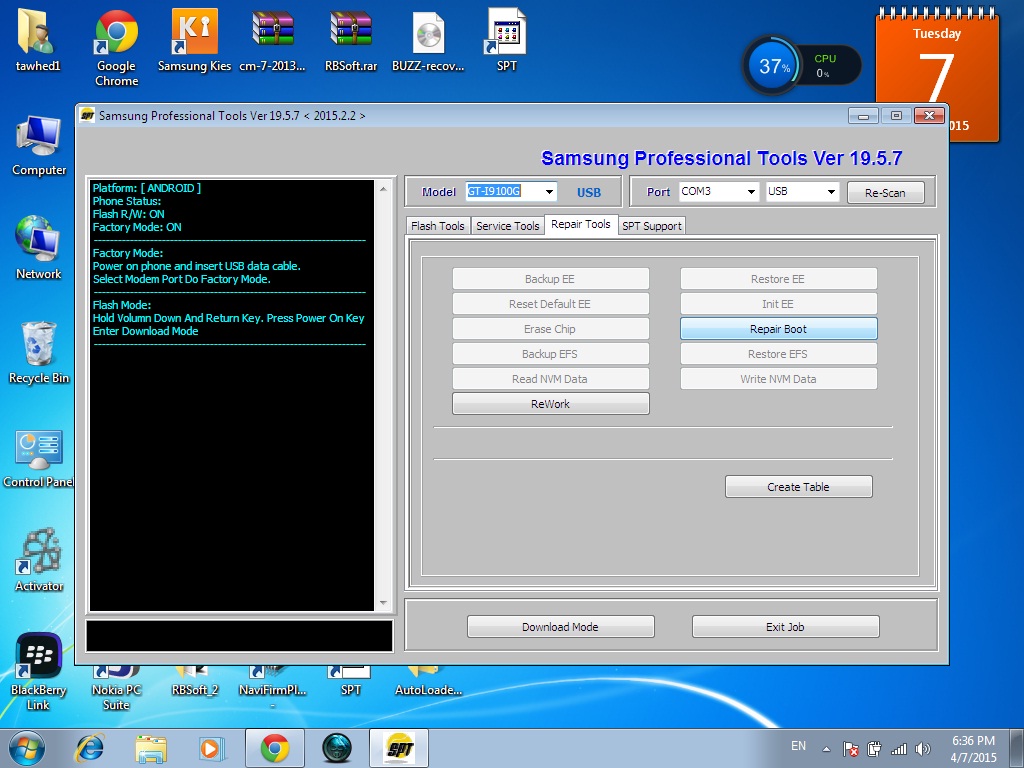1024x768 pixels.
Task: Open Windows Media Player taskbar icon
Action: [x=211, y=748]
